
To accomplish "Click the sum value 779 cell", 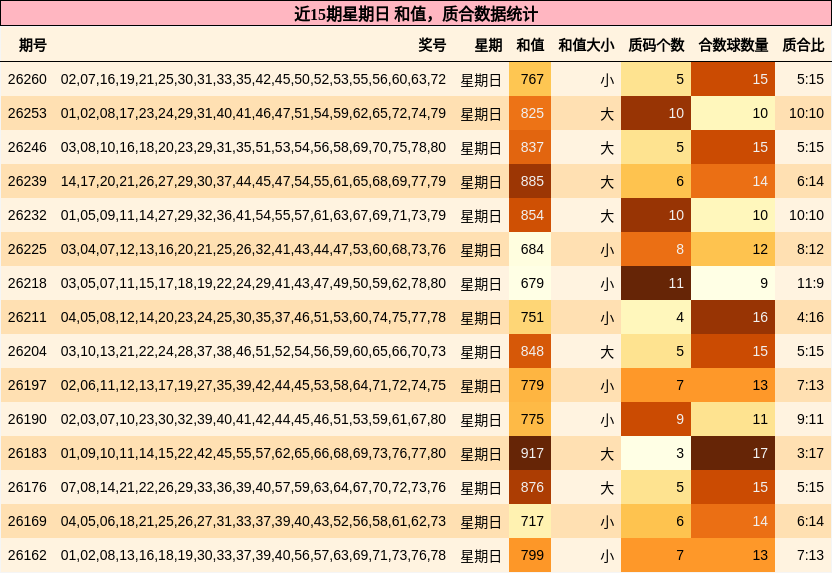I will (x=530, y=385).
